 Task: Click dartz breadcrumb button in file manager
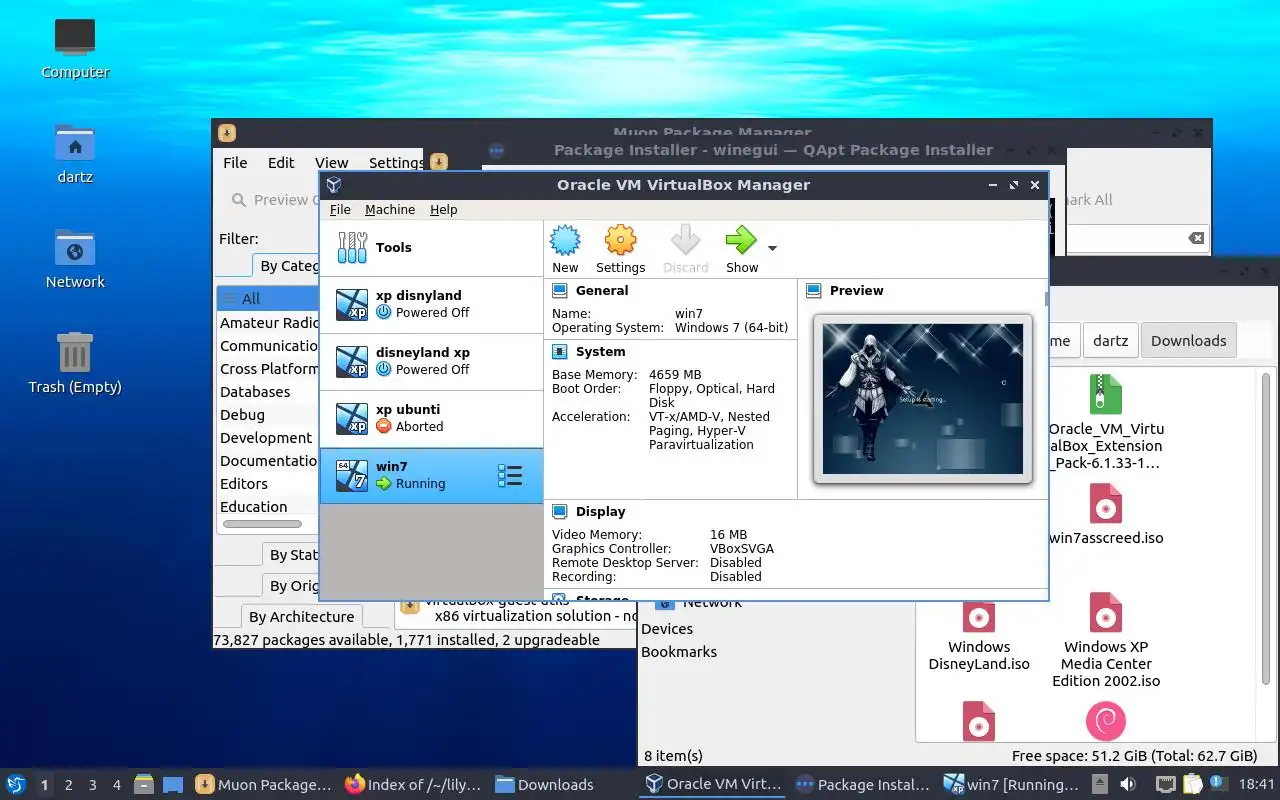pos(1110,340)
